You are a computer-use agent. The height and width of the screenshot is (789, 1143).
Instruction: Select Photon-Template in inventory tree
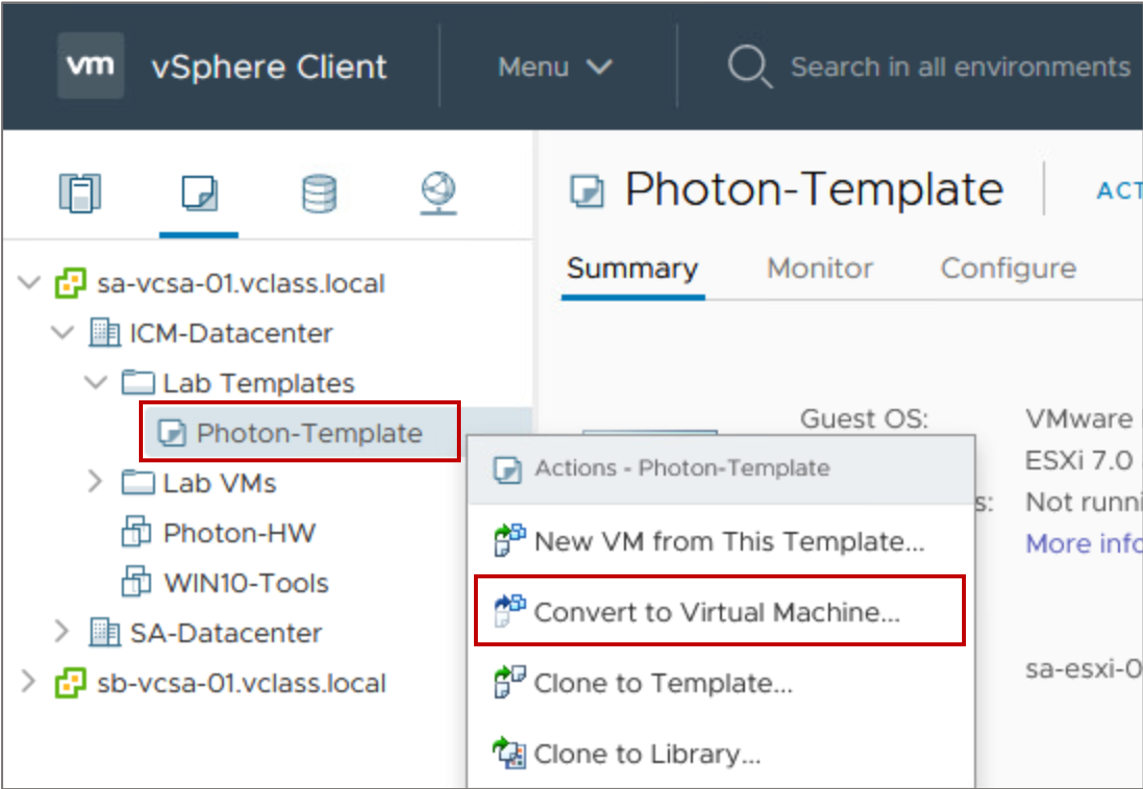point(309,433)
